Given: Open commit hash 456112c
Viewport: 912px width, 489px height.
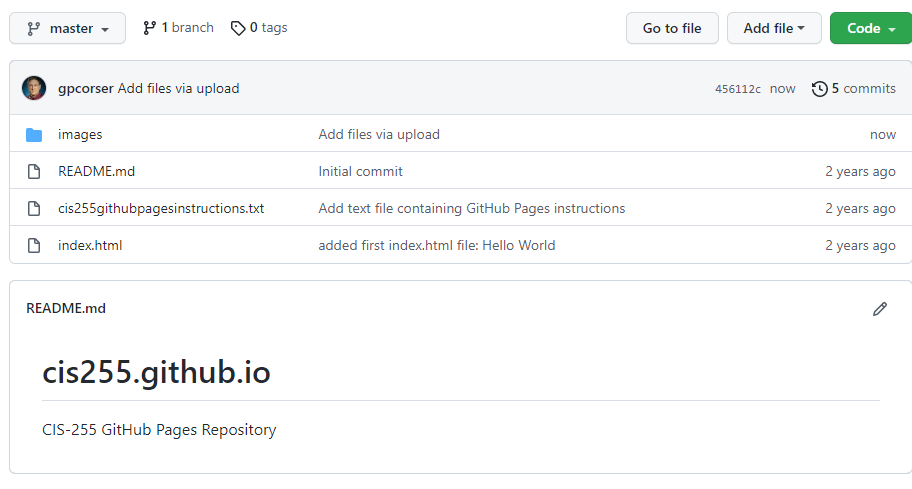Looking at the screenshot, I should 737,89.
